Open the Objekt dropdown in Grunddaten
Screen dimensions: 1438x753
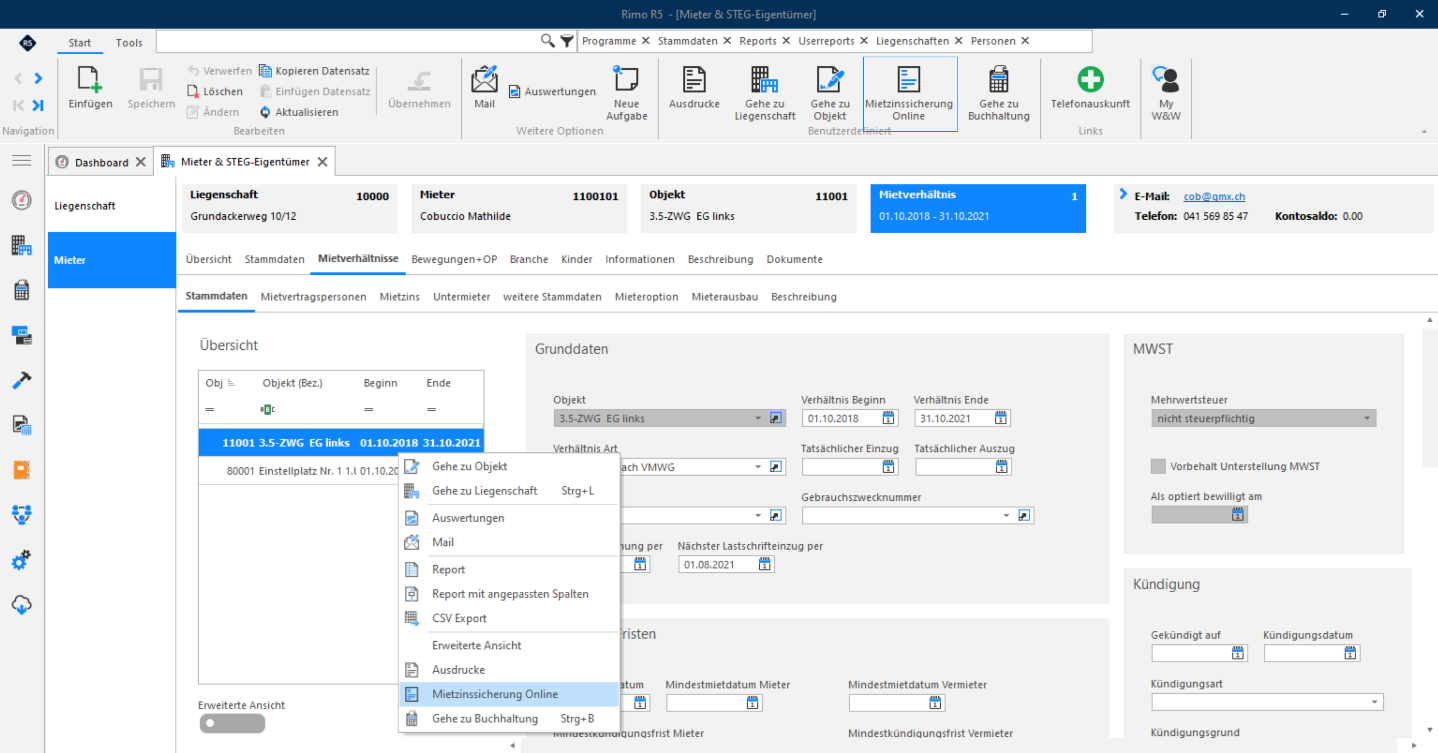click(x=759, y=418)
